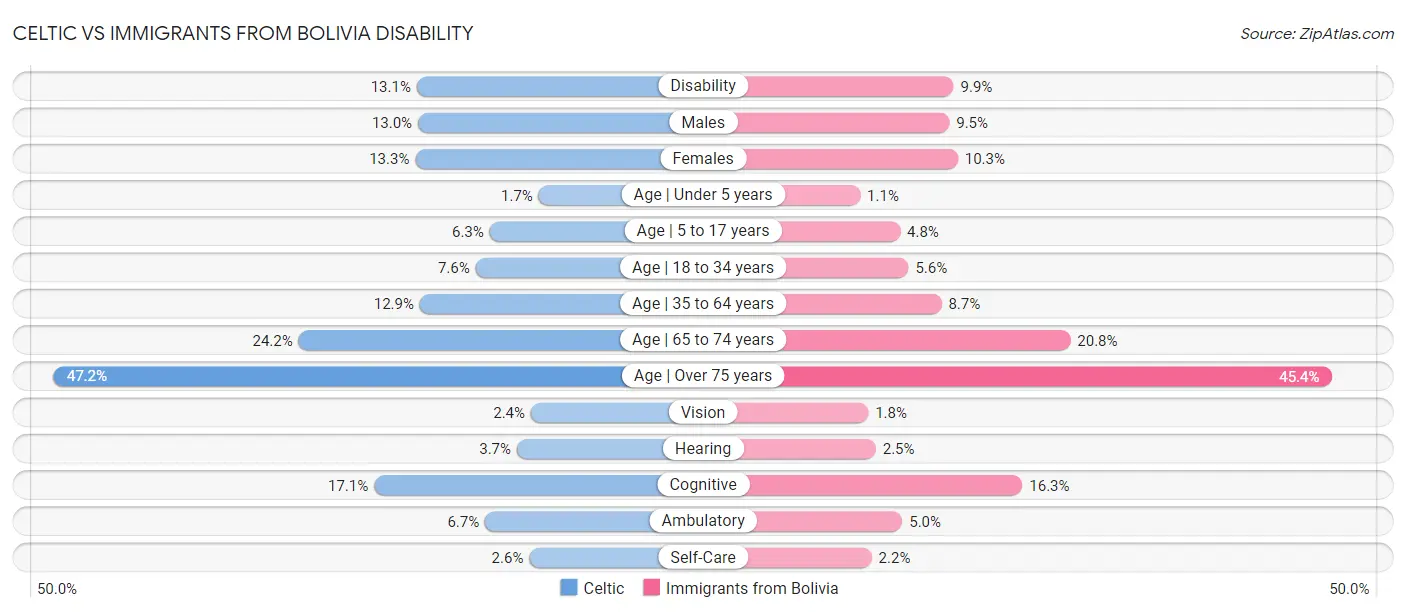This screenshot has width=1406, height=612.
Task: Click the pink Immigrants from Bolivia swatch
Action: point(652,588)
